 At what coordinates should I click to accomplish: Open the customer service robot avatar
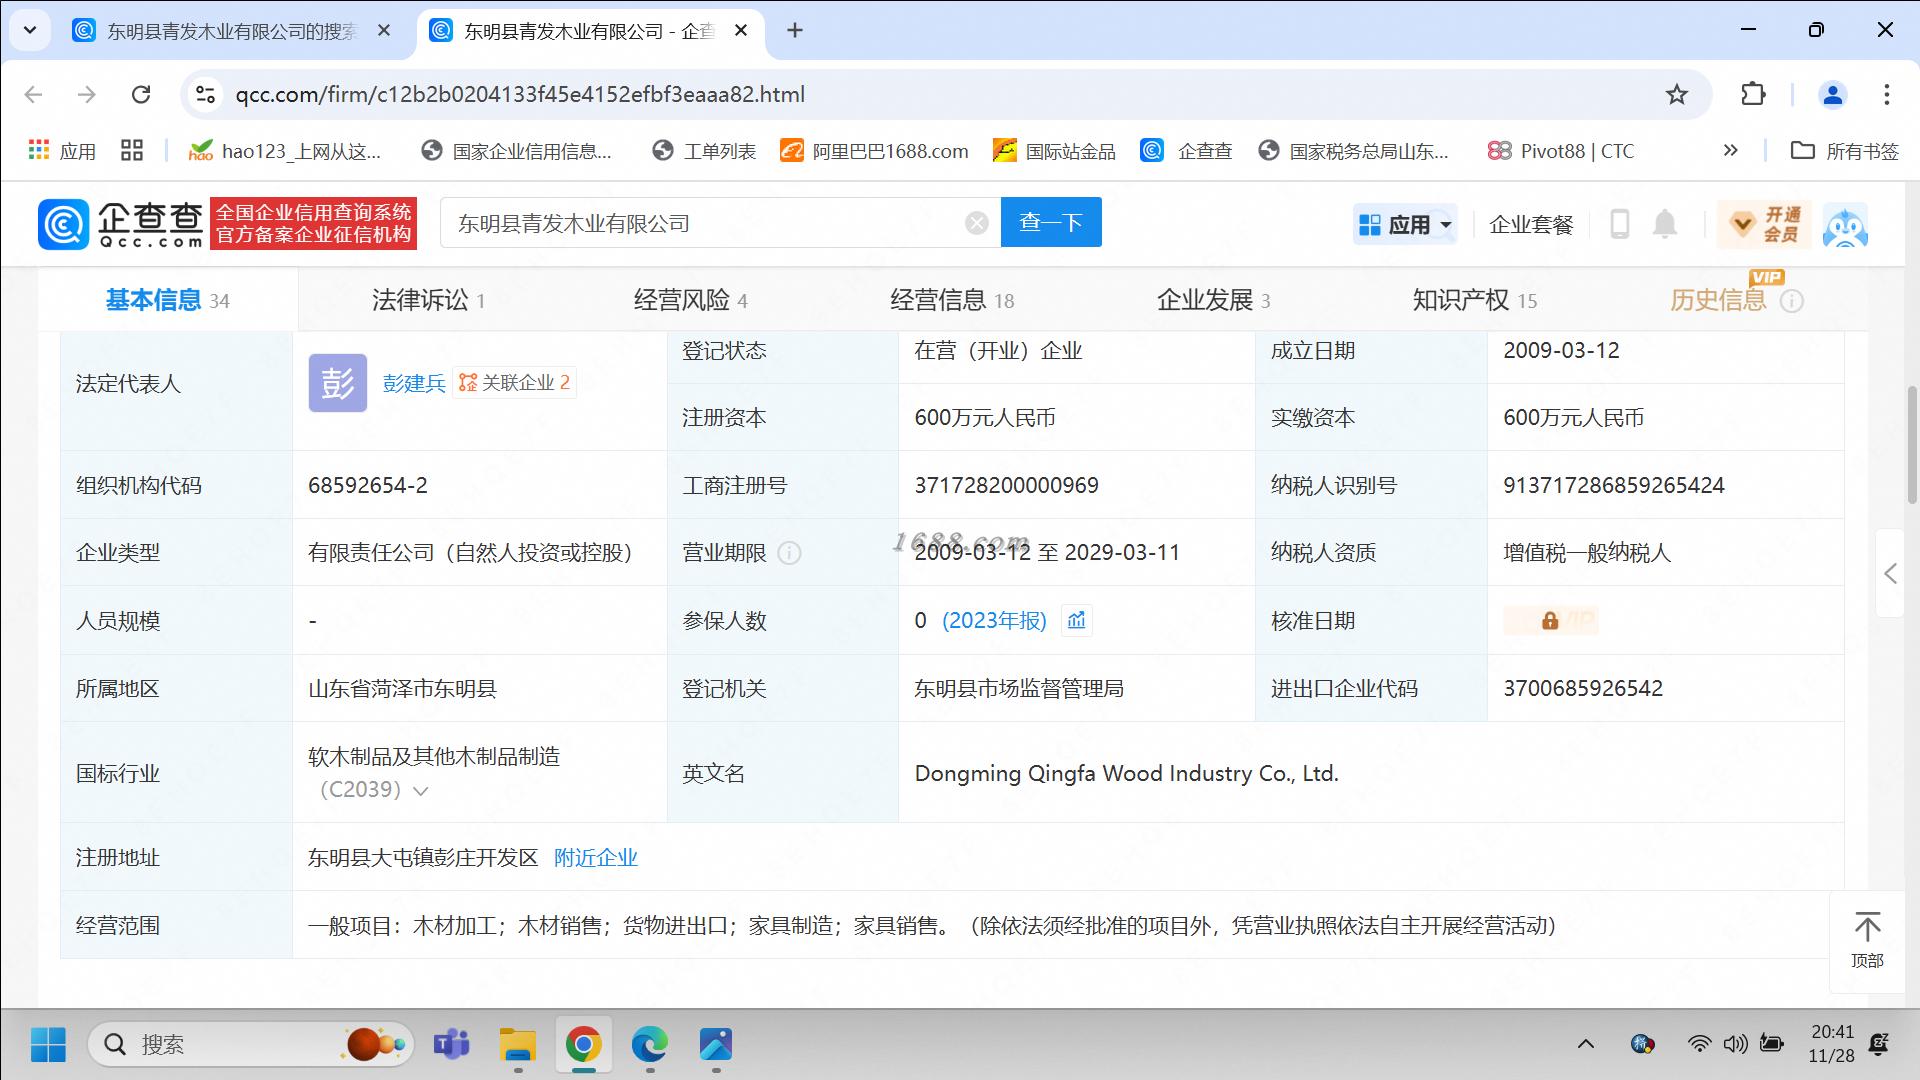tap(1844, 225)
